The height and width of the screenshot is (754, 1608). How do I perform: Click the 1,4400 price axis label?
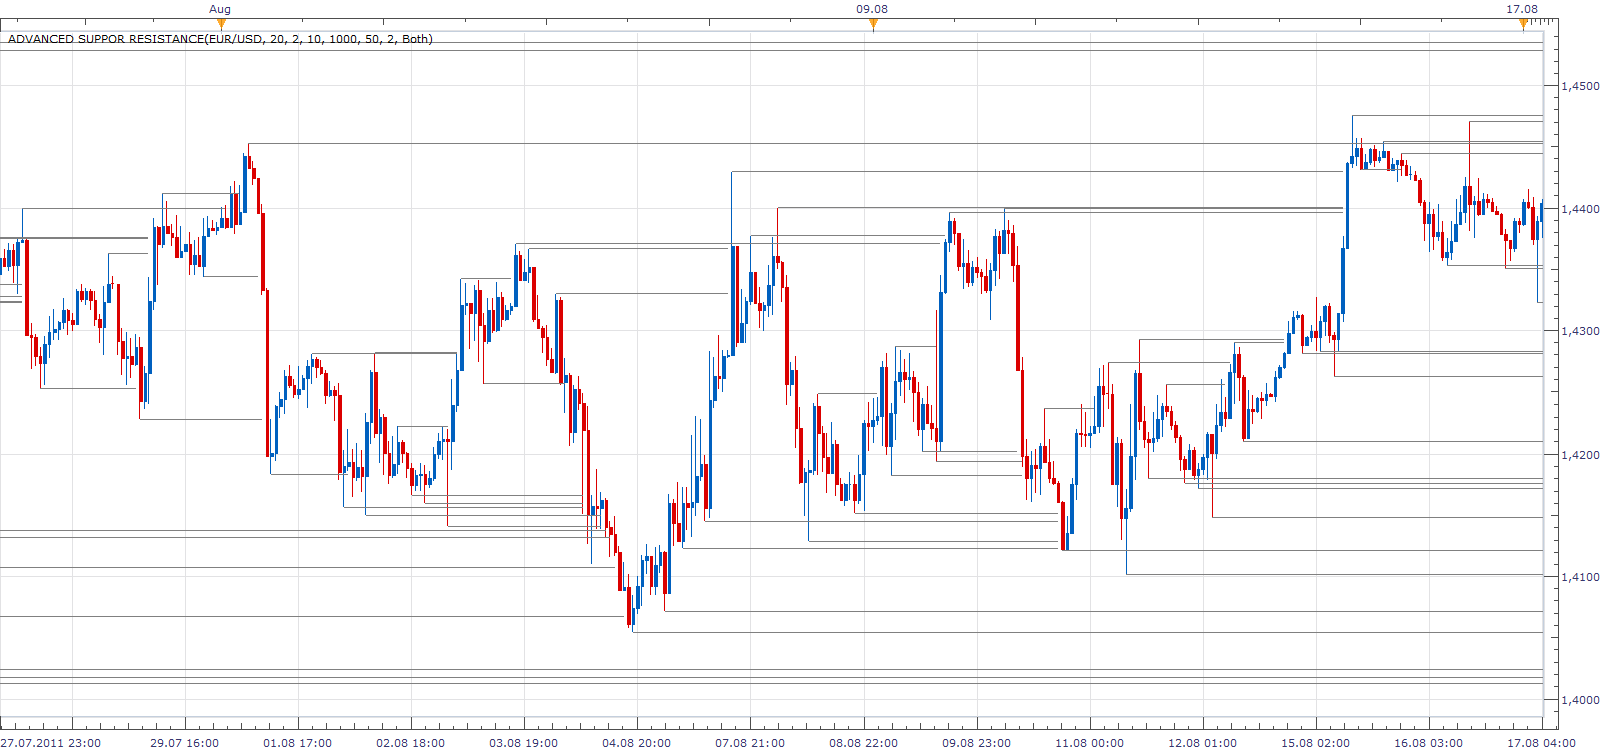[1580, 209]
